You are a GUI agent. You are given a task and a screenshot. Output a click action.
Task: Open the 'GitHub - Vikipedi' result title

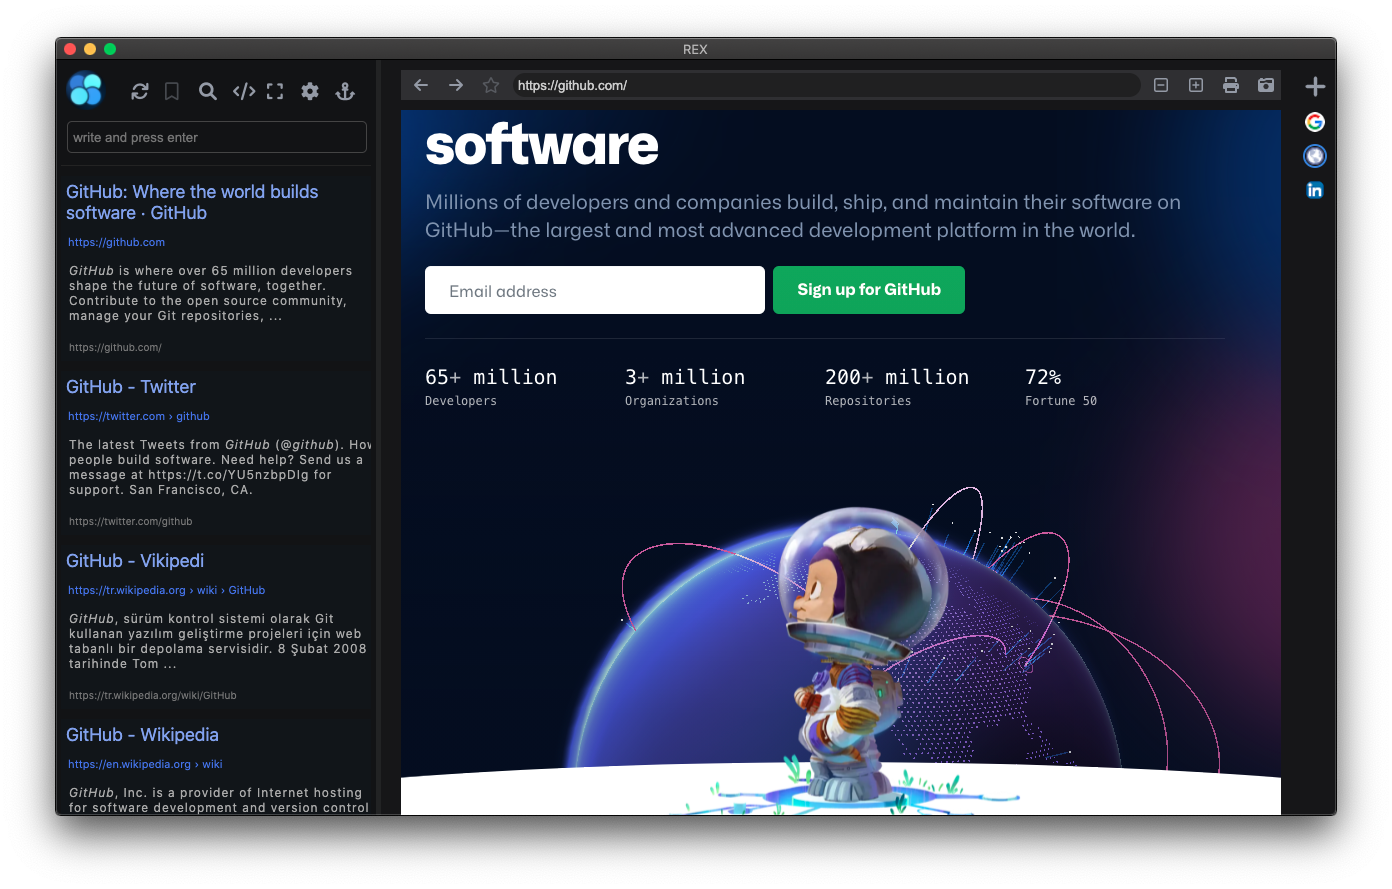(135, 561)
